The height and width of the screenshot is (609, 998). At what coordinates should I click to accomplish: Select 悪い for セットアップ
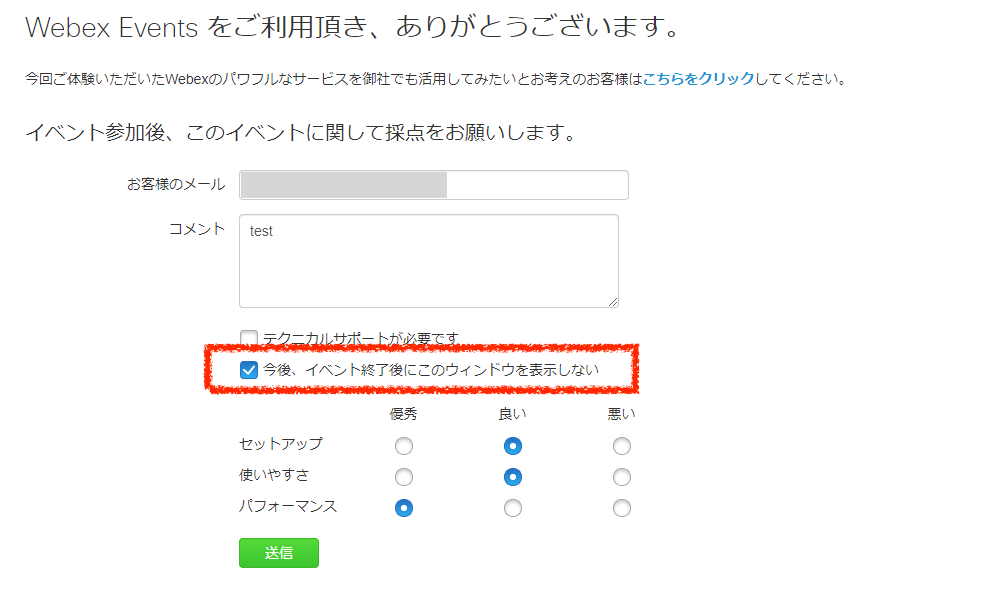click(x=622, y=445)
